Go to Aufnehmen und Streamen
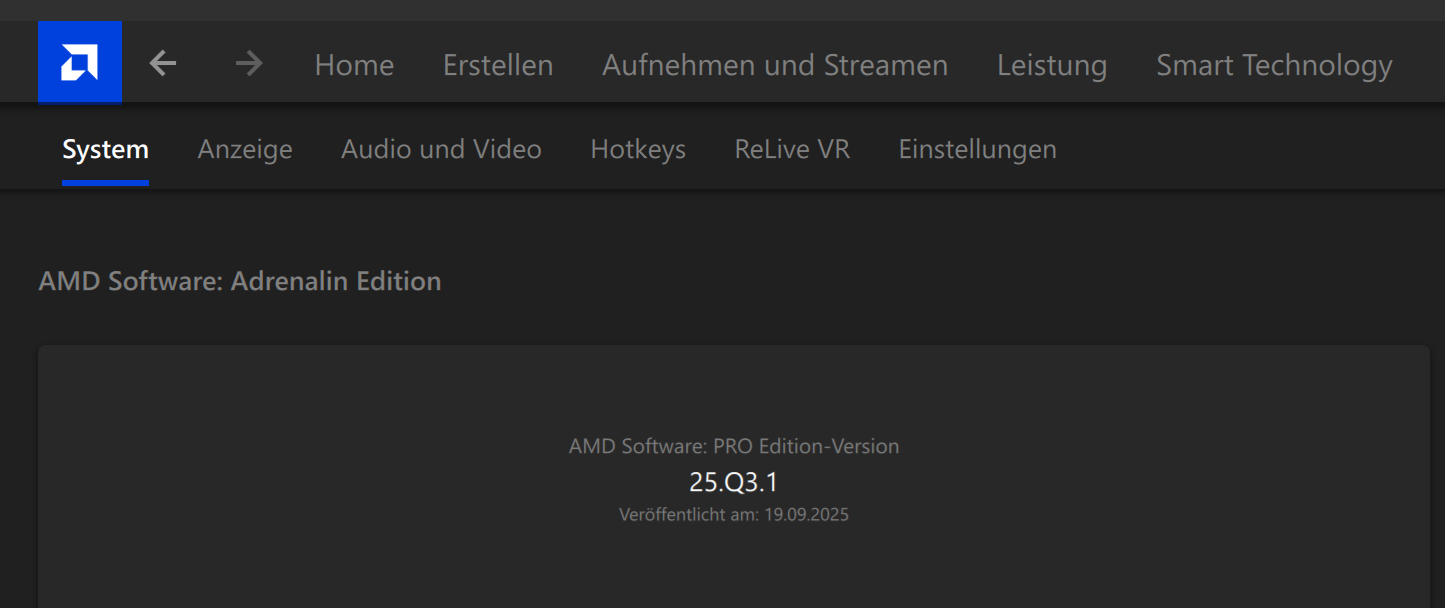Screen dimensions: 1445x608 click(x=775, y=66)
